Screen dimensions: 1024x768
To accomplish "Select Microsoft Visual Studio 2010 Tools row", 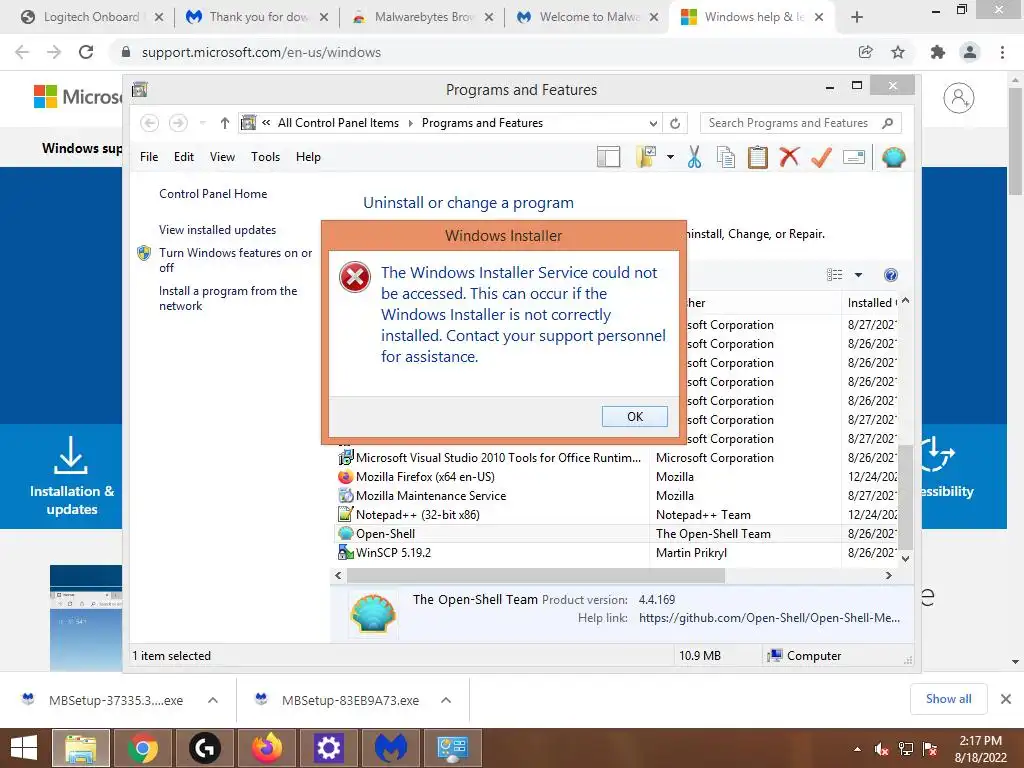I will 616,458.
